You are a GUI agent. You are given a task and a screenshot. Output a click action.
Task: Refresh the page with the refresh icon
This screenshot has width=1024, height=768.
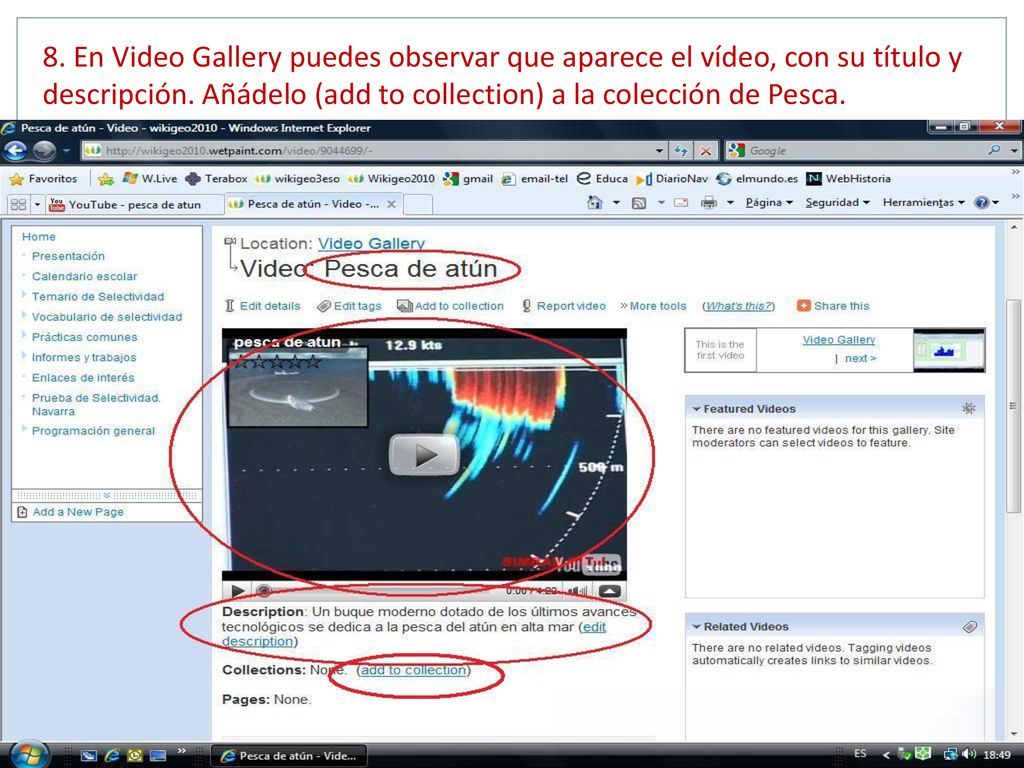(x=681, y=151)
